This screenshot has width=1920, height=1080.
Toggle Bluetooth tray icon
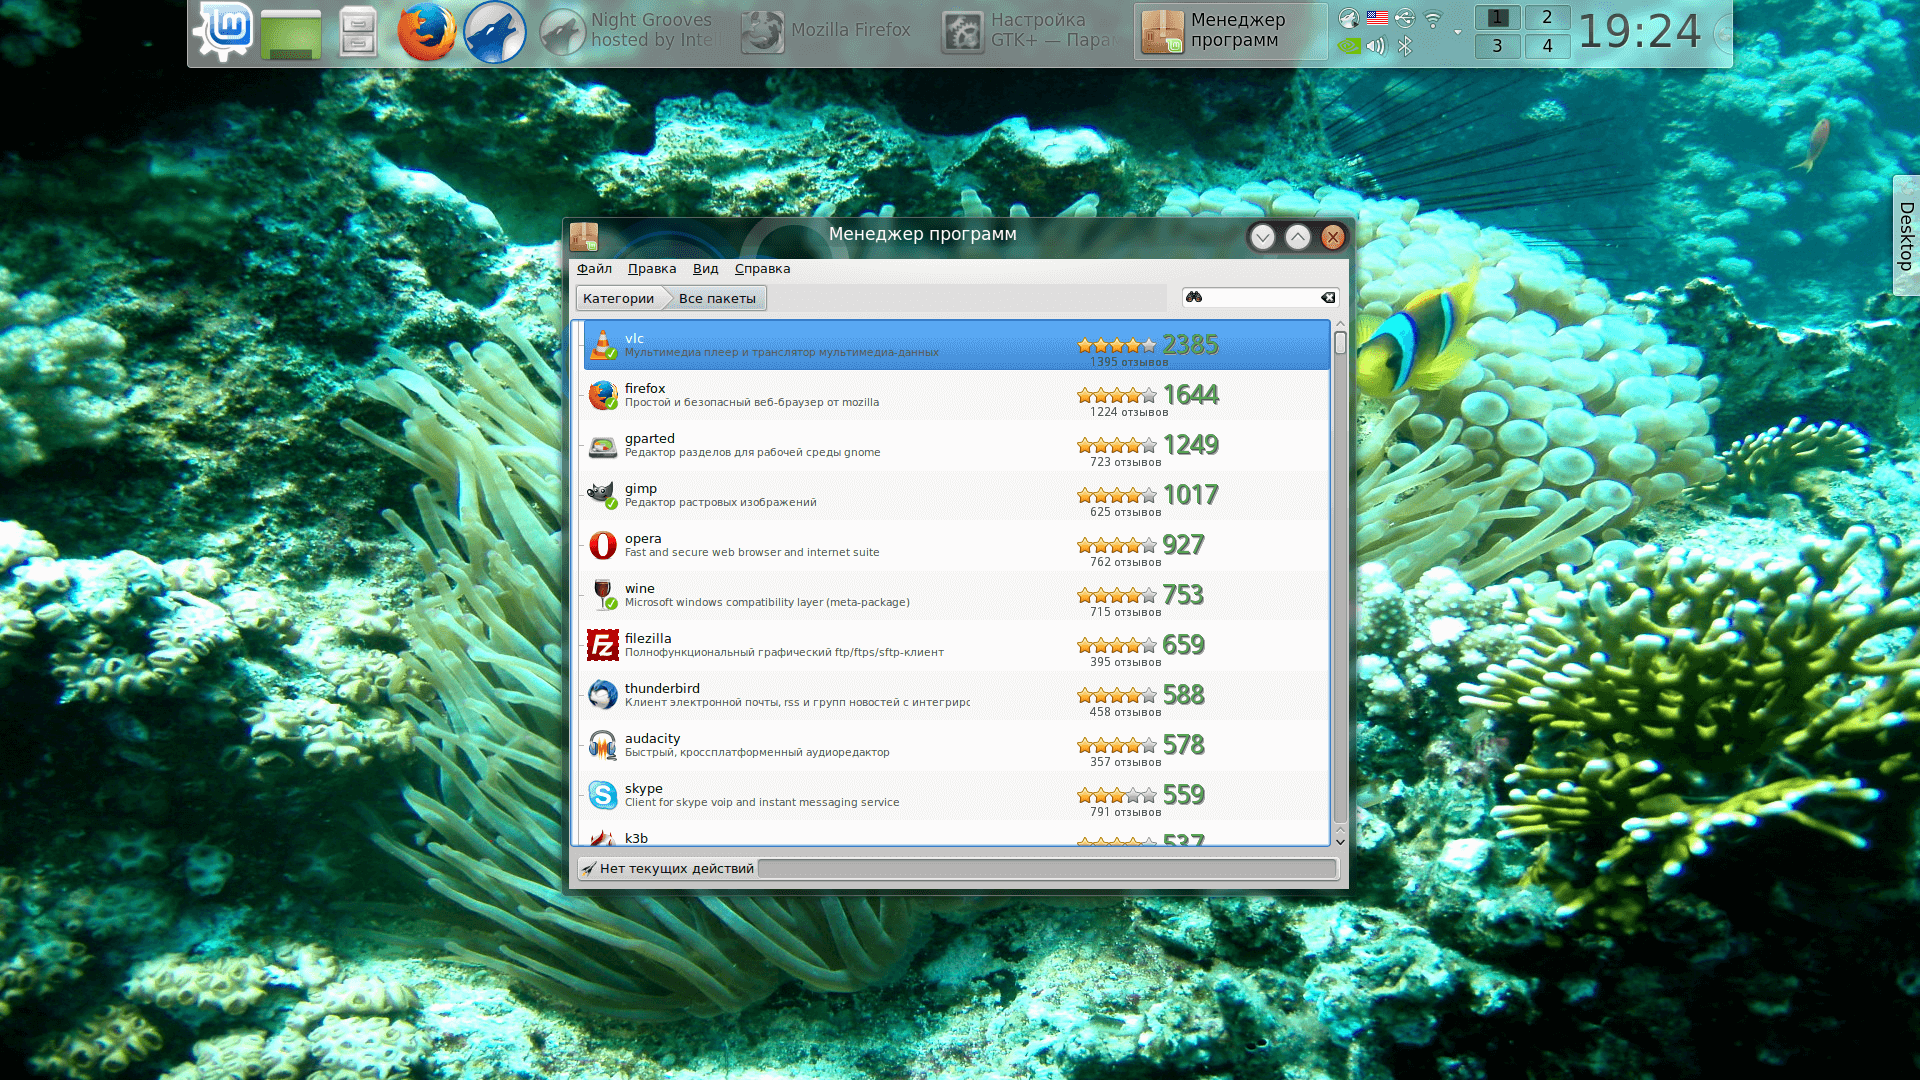tap(1405, 46)
